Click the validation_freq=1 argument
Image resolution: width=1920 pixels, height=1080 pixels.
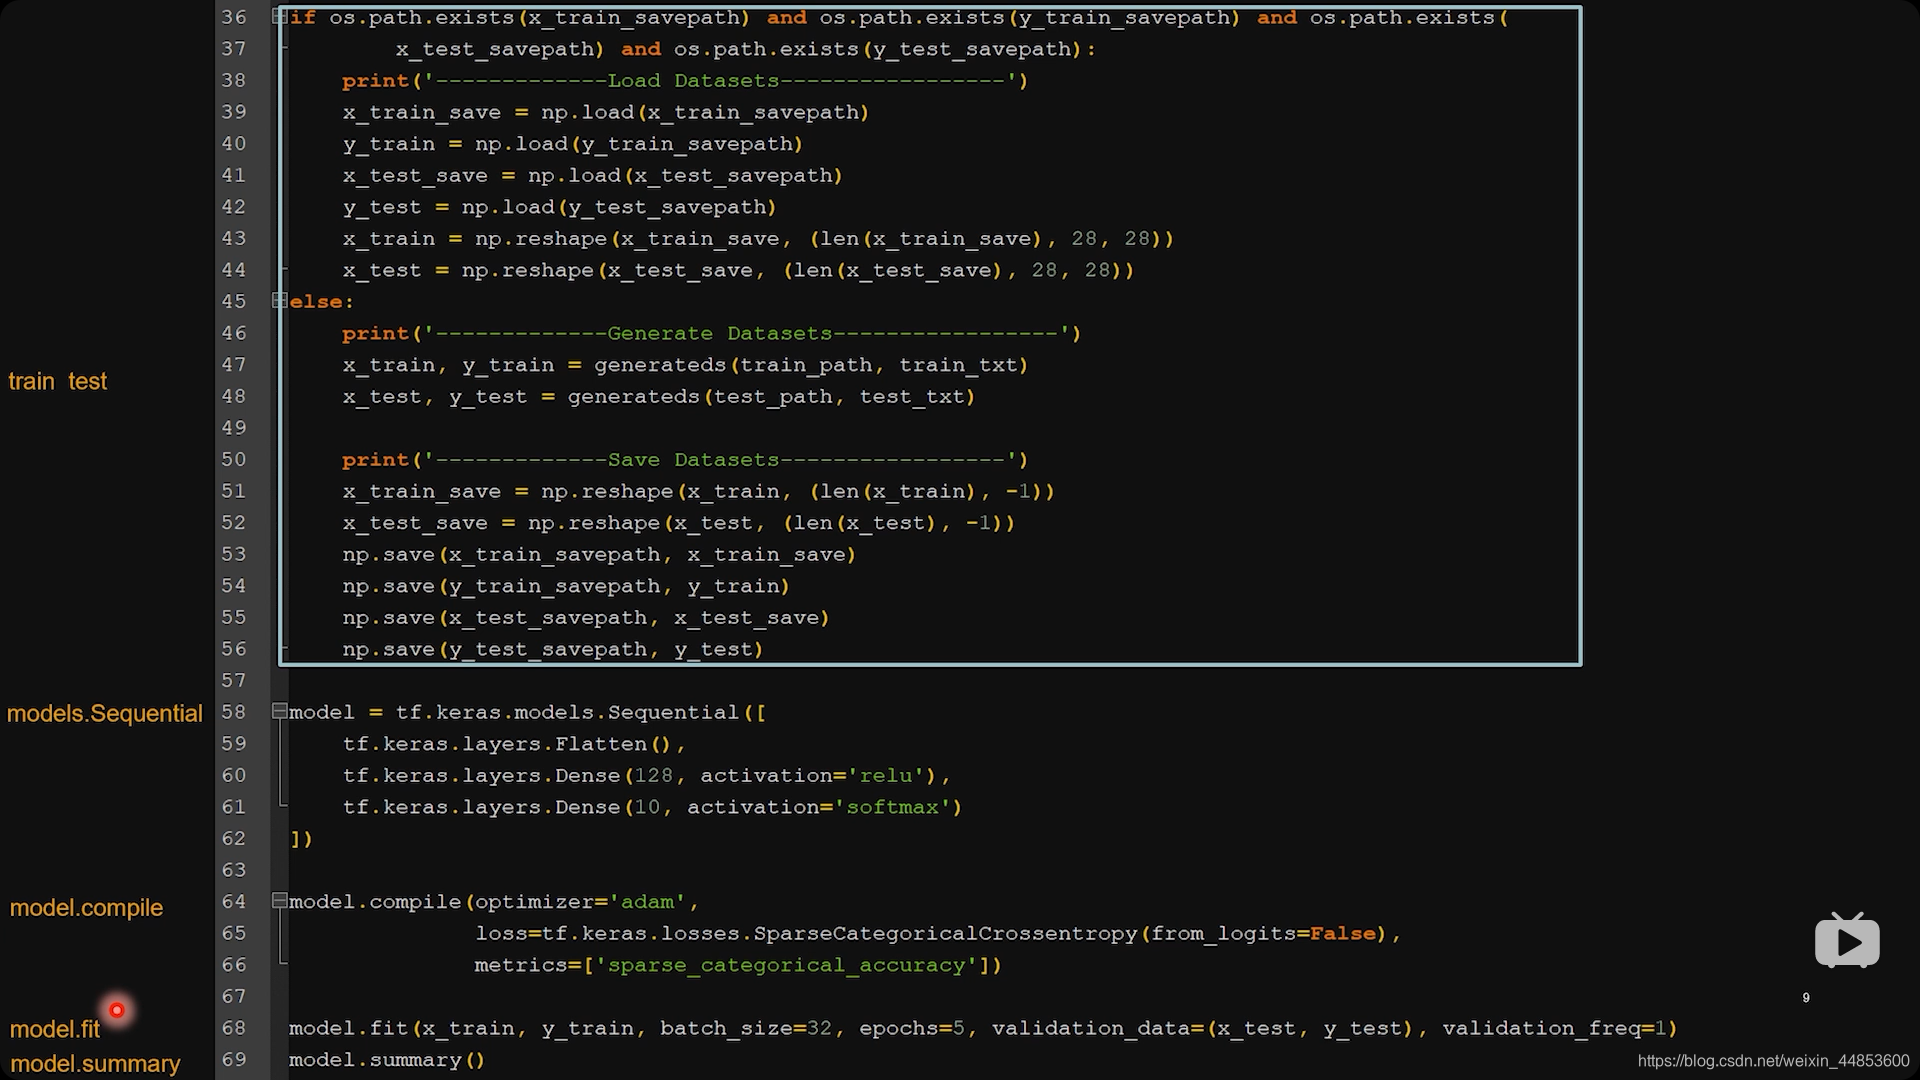click(x=1554, y=1028)
